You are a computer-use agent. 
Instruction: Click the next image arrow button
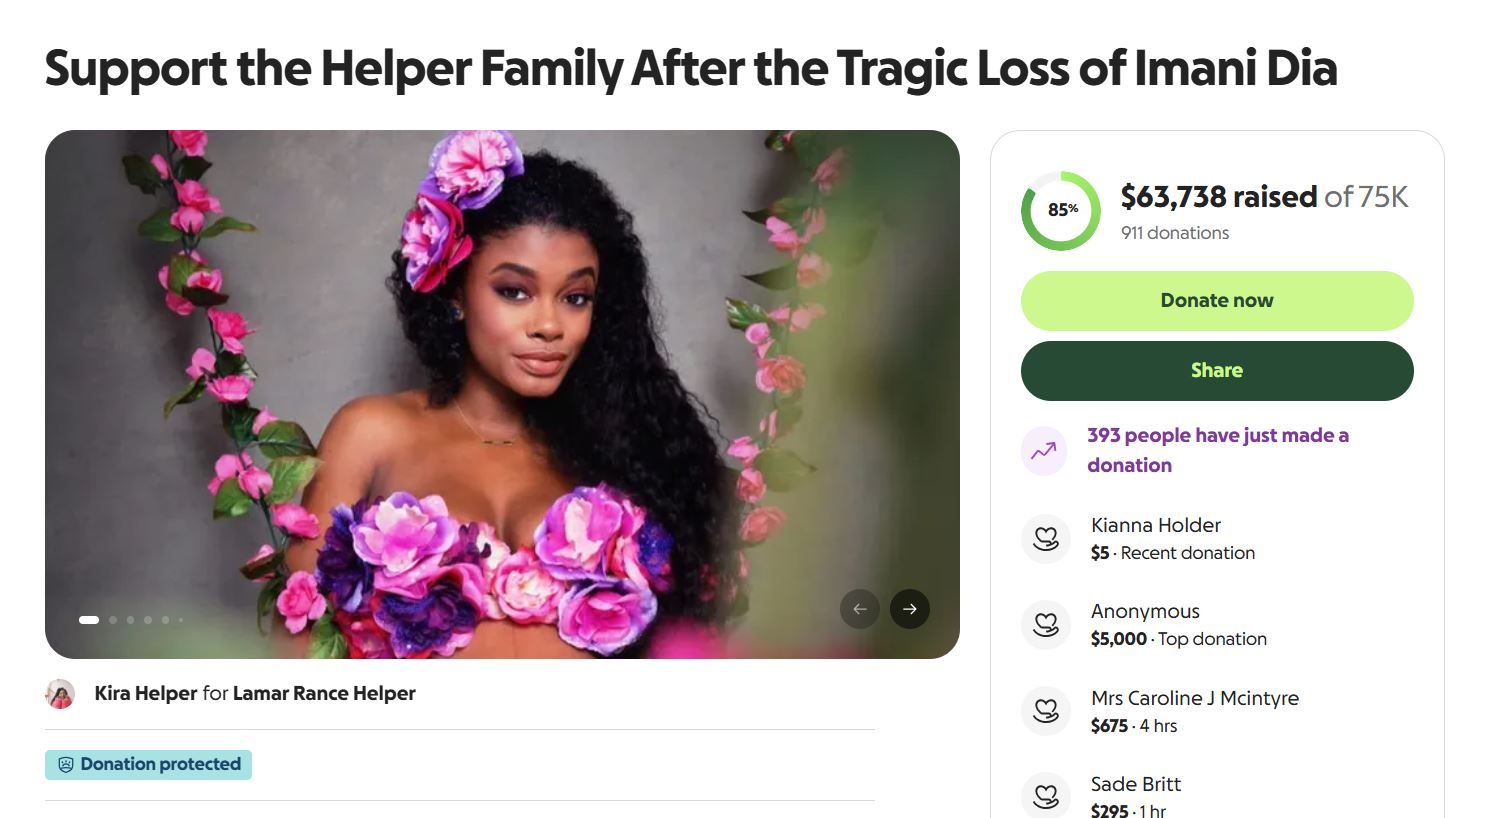[909, 609]
